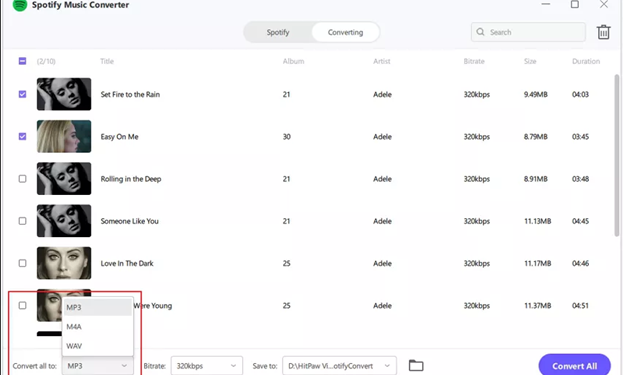Click the duration 03:48

tap(580, 179)
